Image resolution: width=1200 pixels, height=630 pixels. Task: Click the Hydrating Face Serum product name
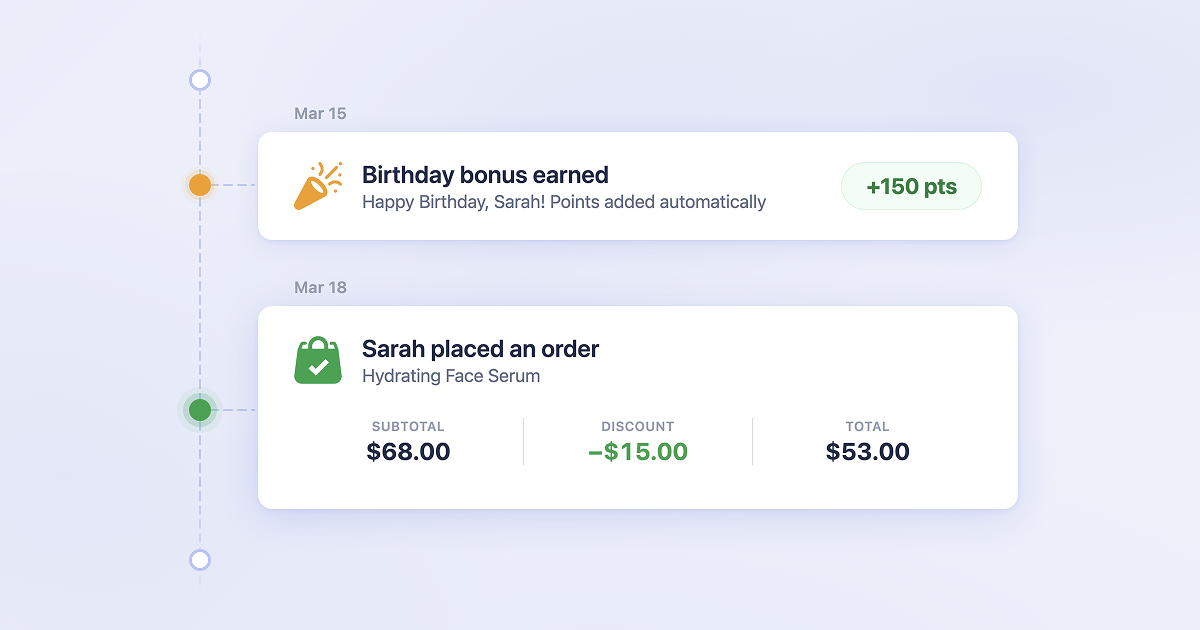(x=450, y=376)
